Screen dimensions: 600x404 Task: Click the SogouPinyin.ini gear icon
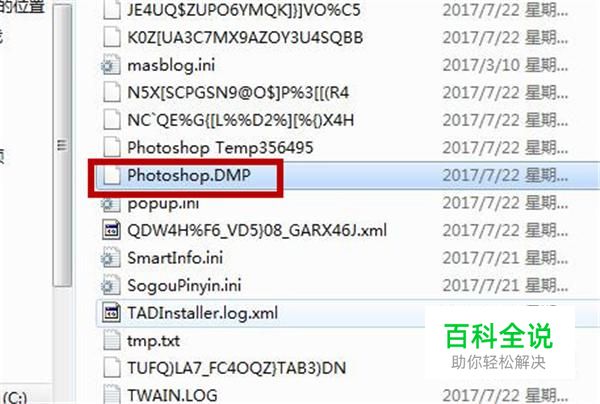tap(111, 286)
